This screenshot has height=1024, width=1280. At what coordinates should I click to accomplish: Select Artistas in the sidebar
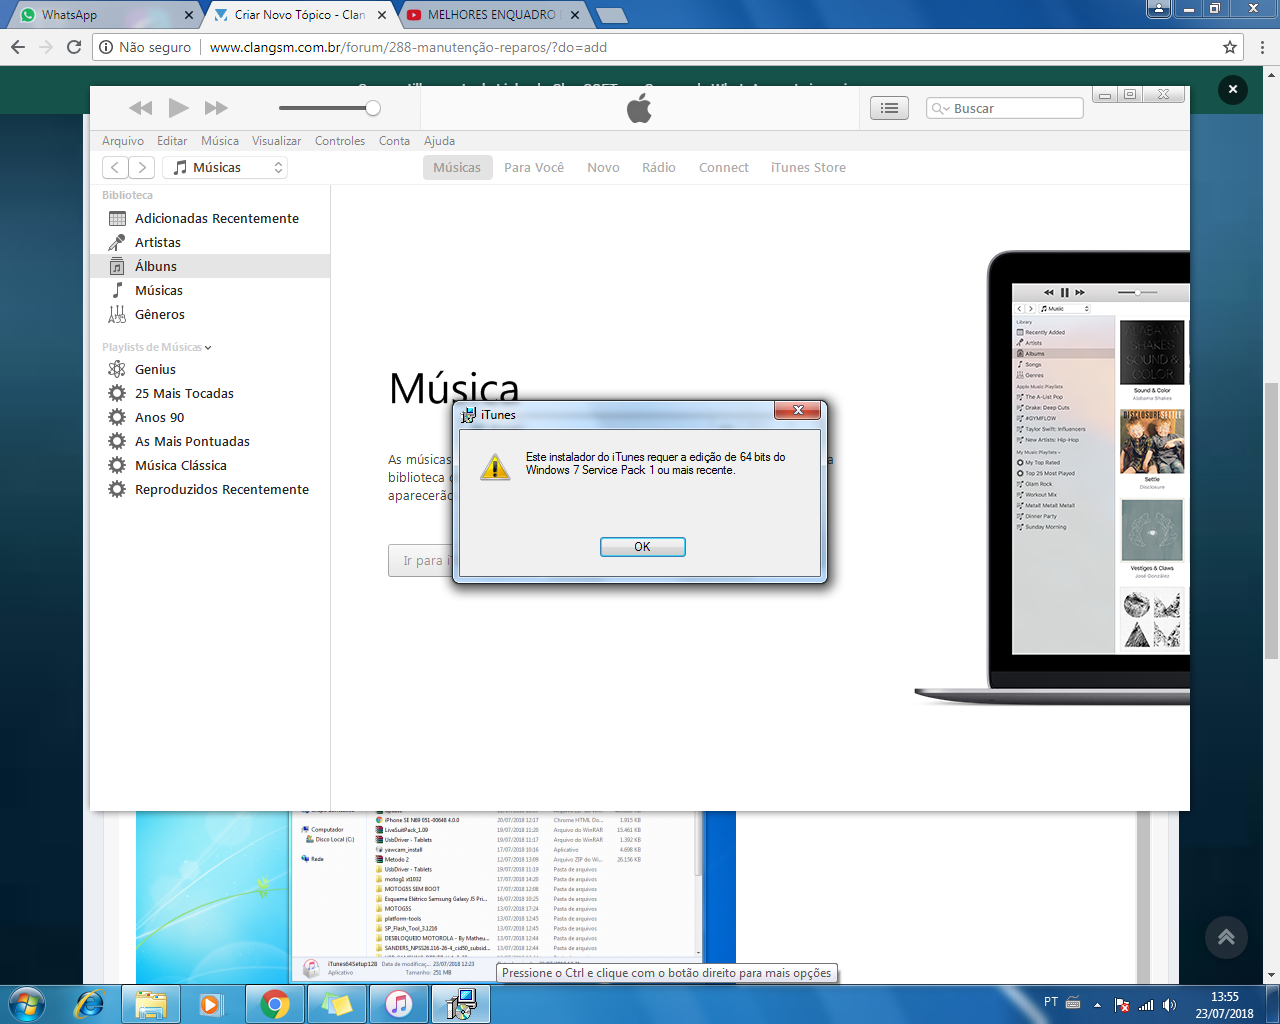click(210, 242)
